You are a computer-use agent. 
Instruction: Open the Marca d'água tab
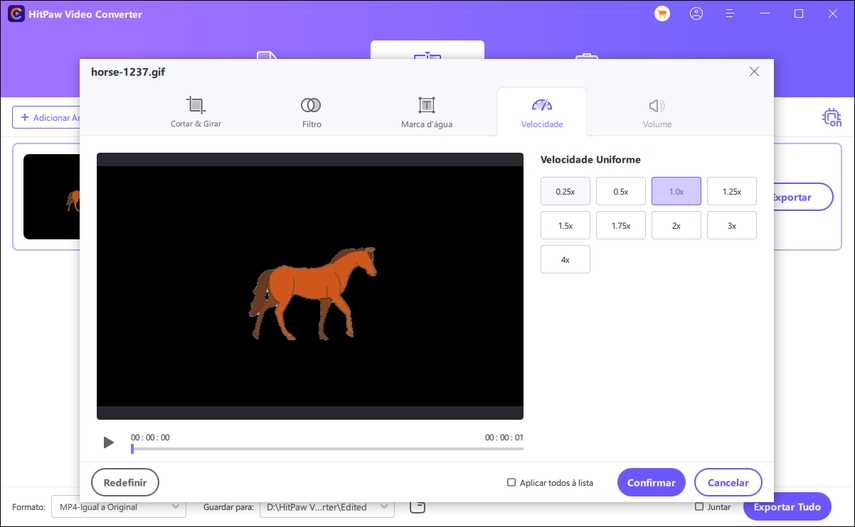[x=426, y=112]
